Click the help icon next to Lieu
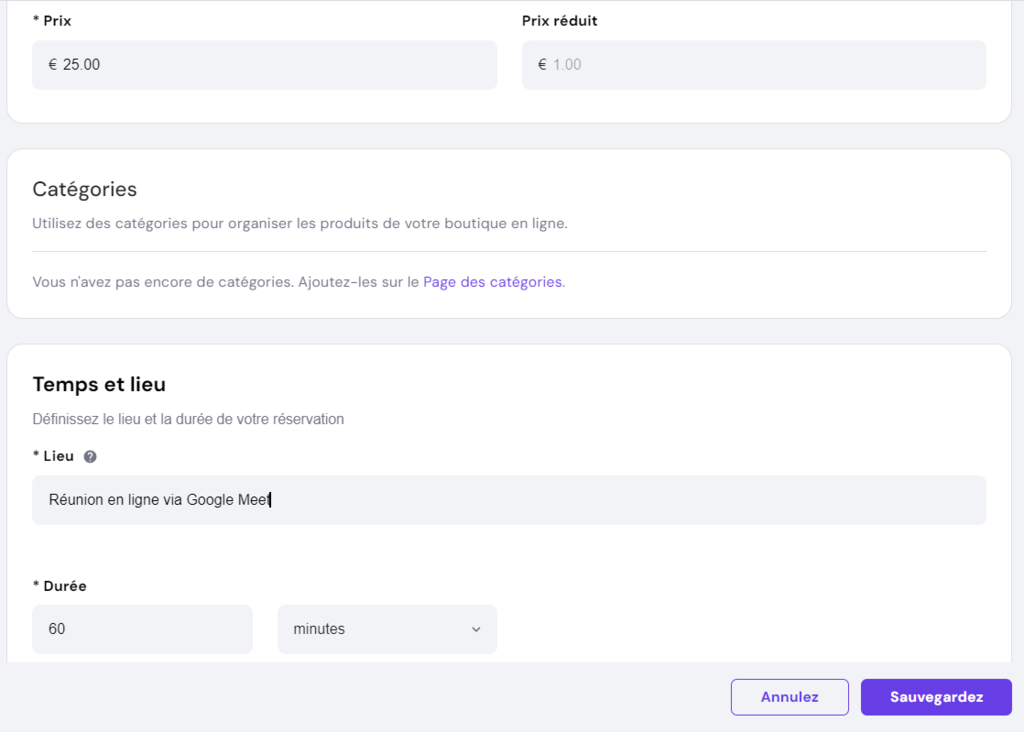 coord(90,456)
